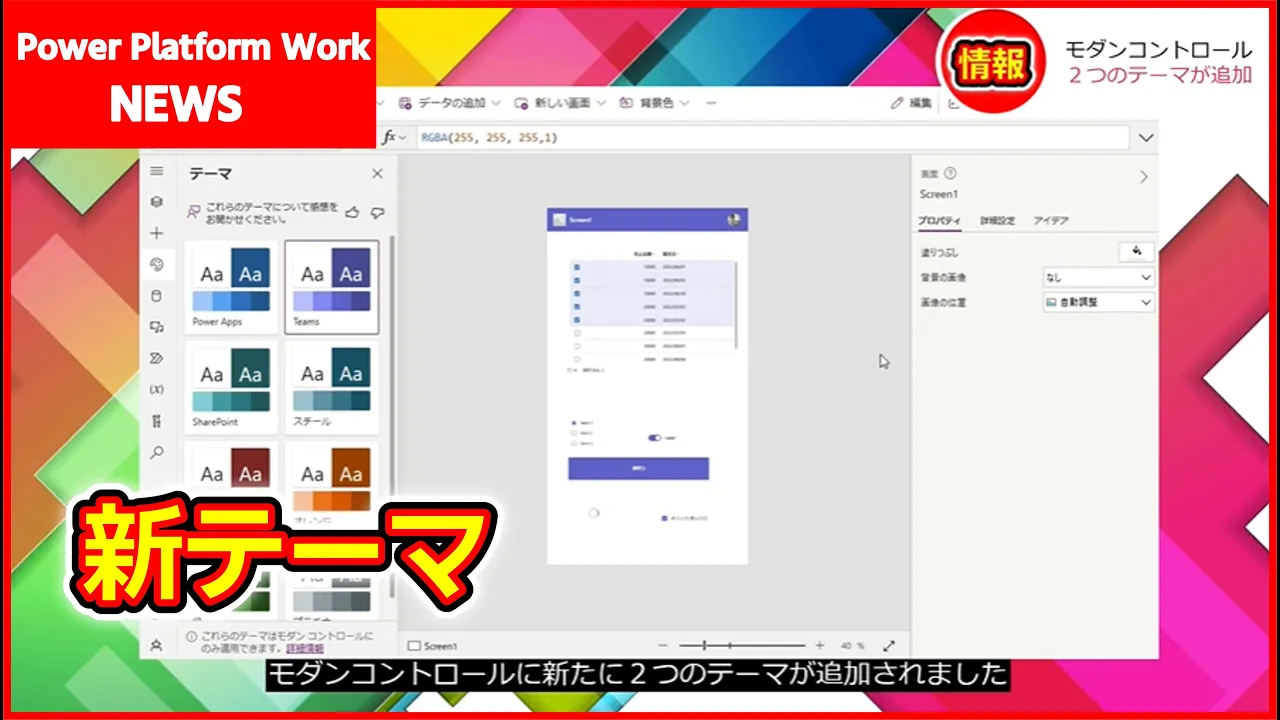Open the 新しい画面 dropdown
This screenshot has height=720, width=1280.
[x=560, y=103]
